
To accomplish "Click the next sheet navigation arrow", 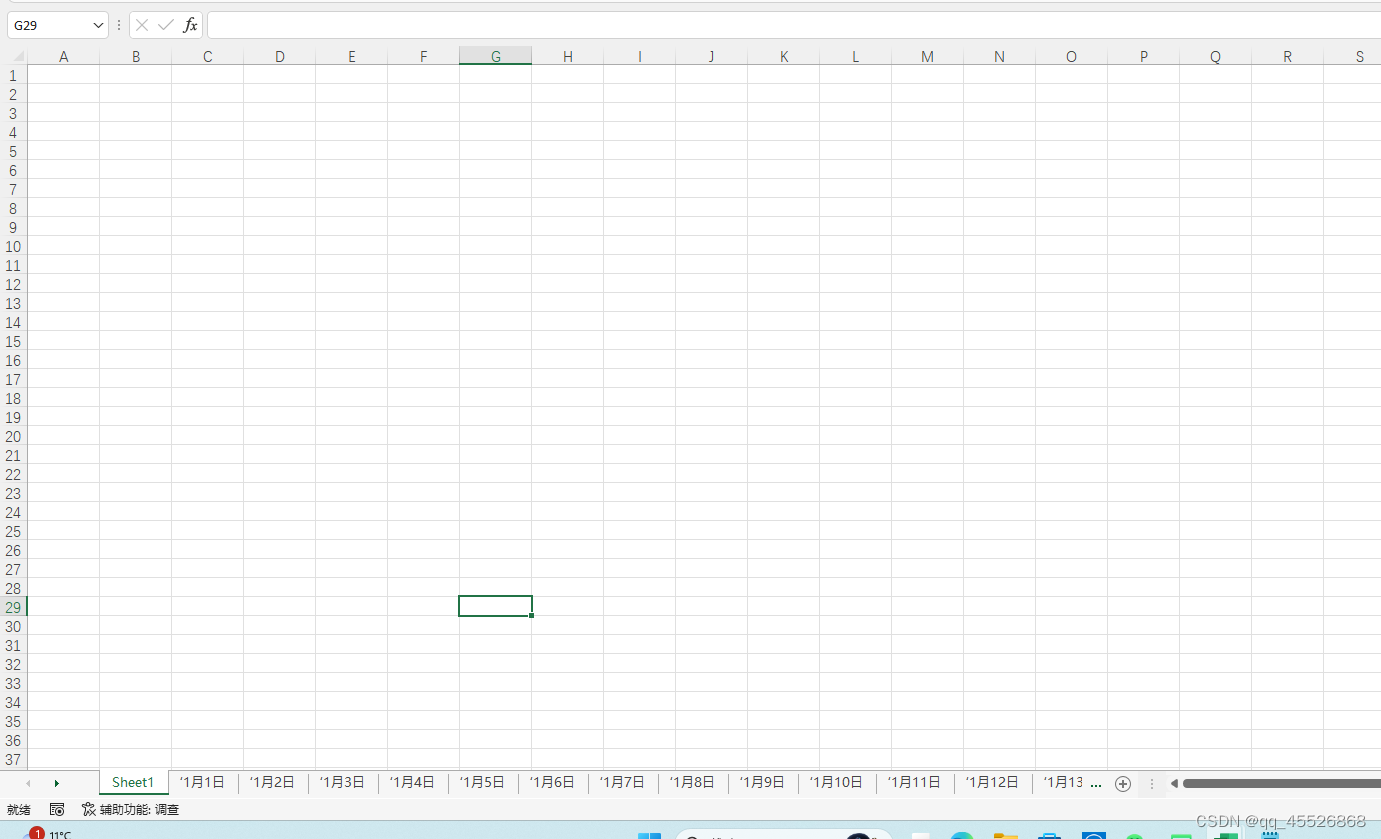I will click(x=57, y=783).
